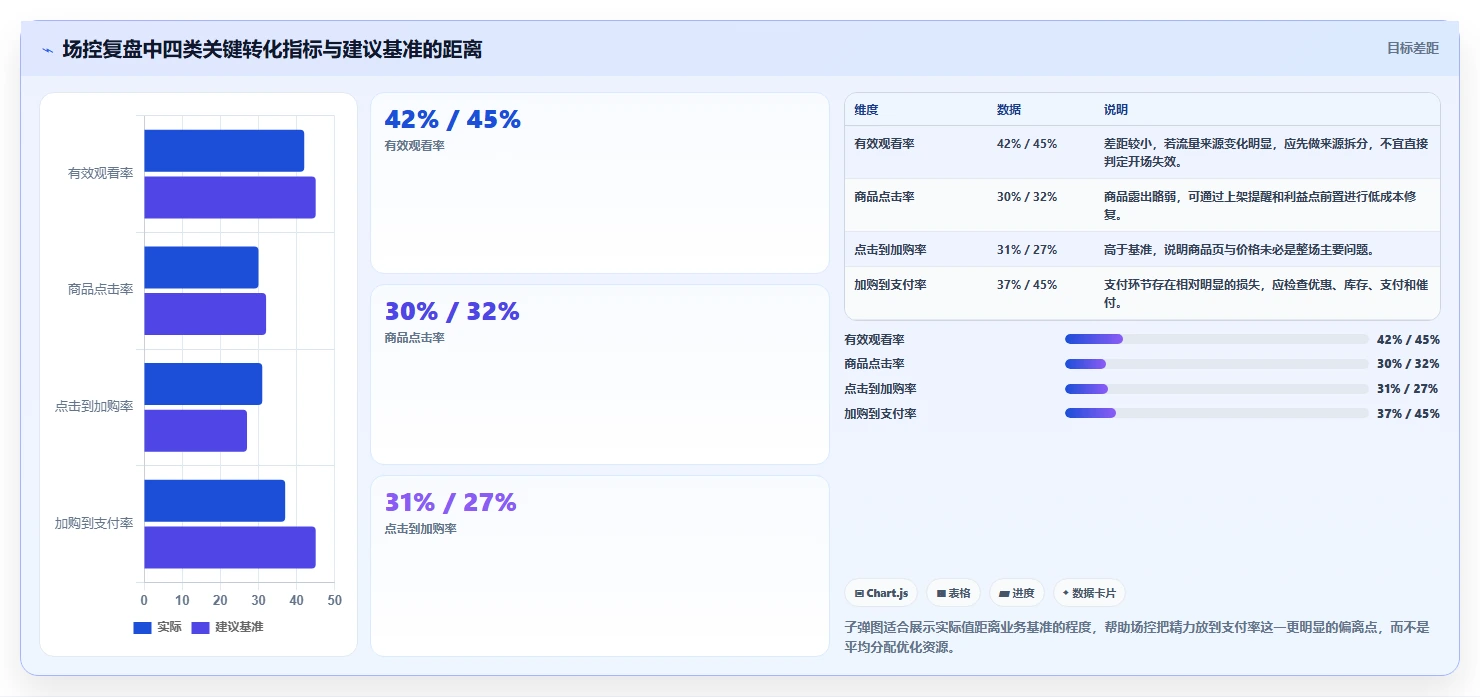Click the 有效观看率 label in the progress list

point(874,340)
